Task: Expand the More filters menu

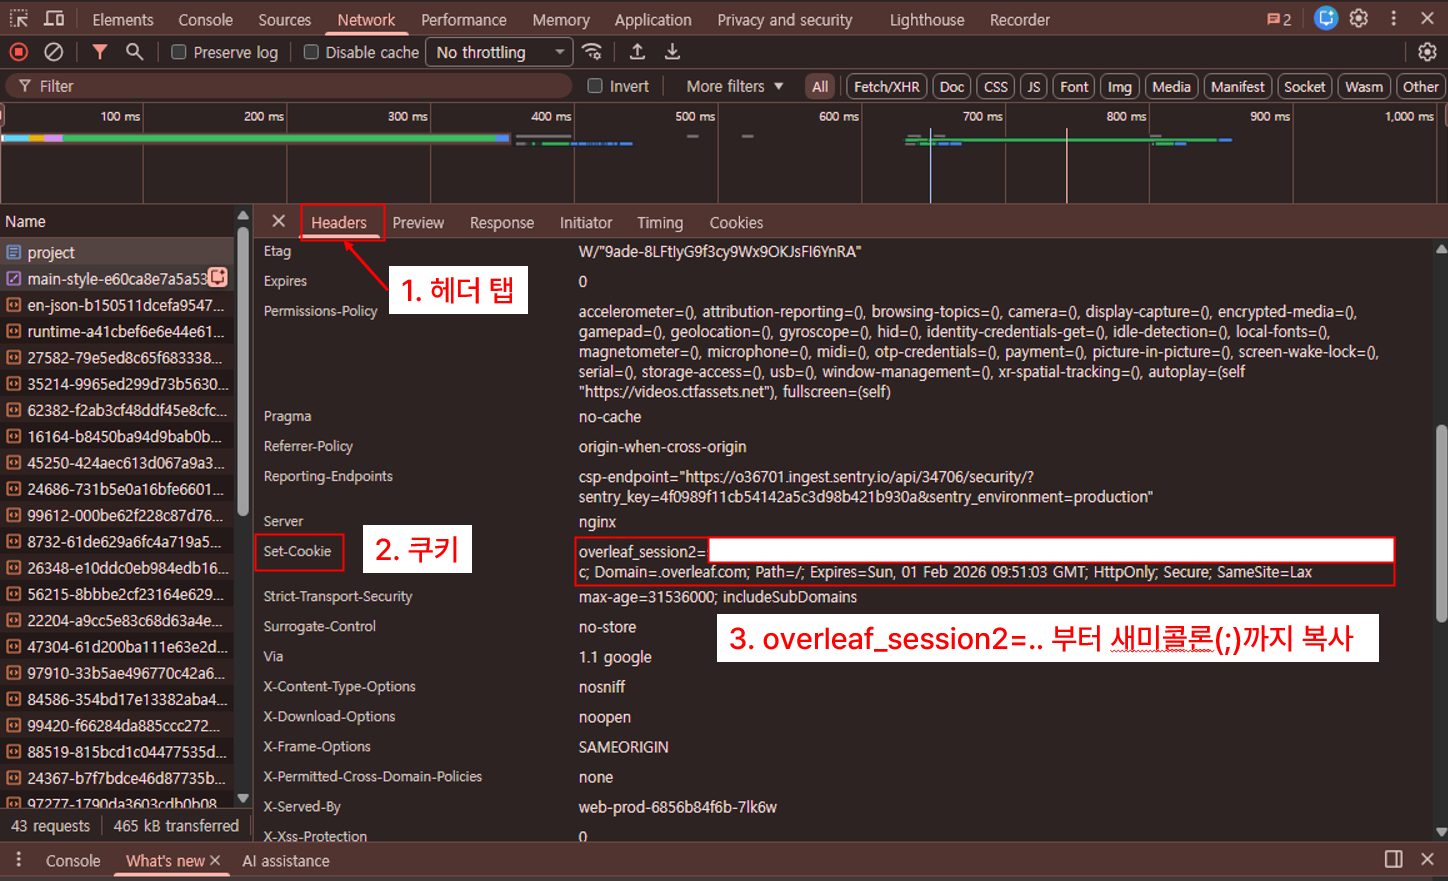Action: pyautogui.click(x=735, y=86)
